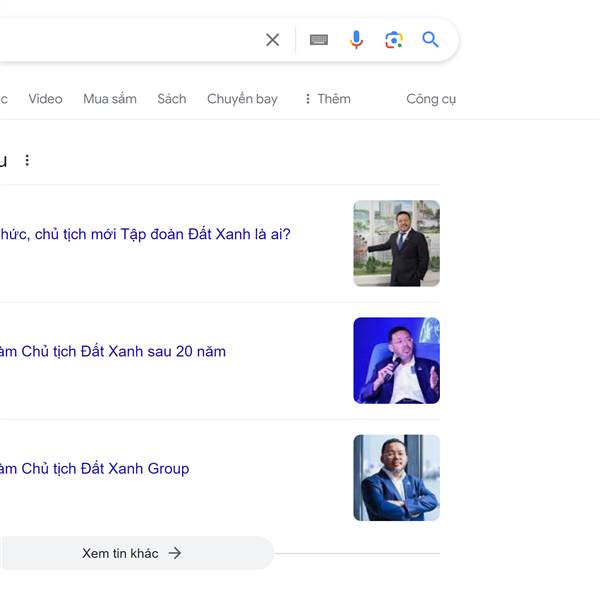Click thumbnail of man standing by cityscape mural

396,243
